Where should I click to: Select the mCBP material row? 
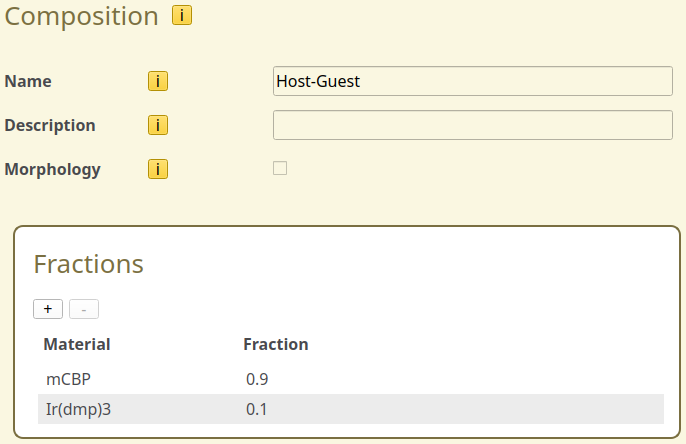coord(68,379)
